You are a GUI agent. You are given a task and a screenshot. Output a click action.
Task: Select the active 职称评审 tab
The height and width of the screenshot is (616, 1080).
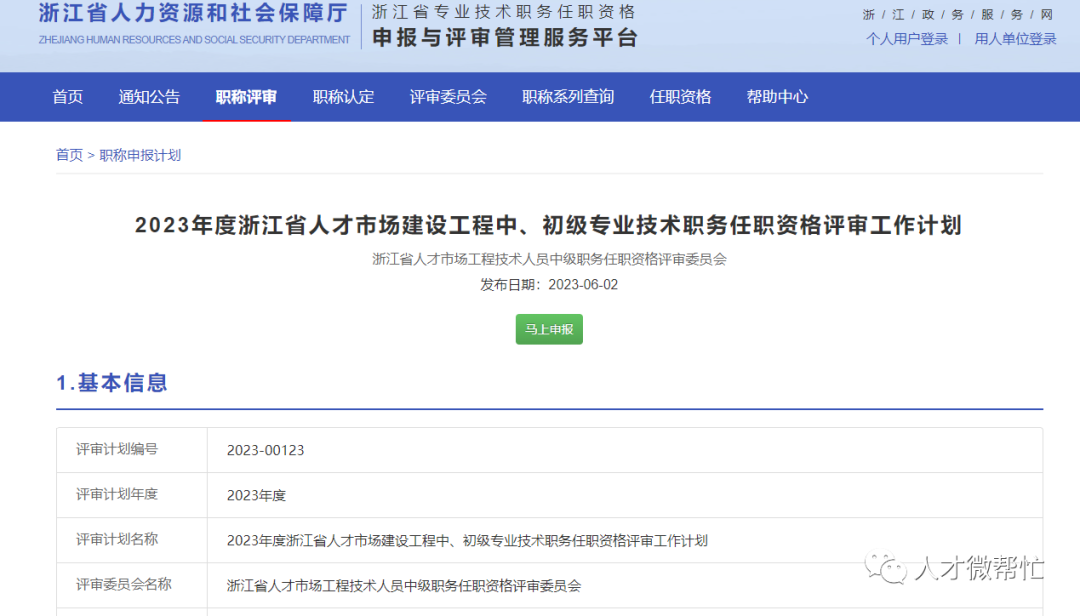[x=246, y=96]
